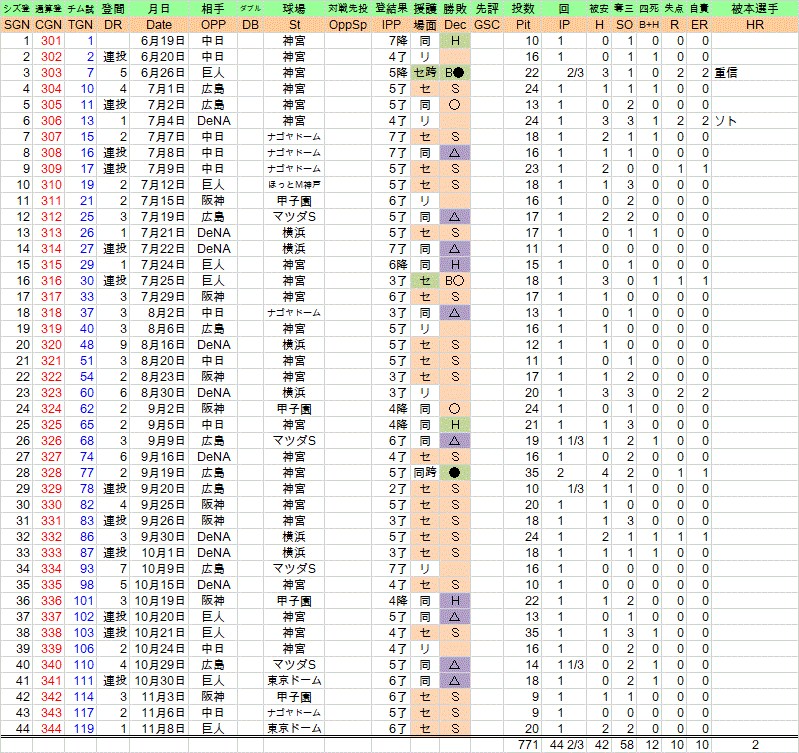Click the SGN column header
Viewport: 799px width, 753px height.
[17, 25]
